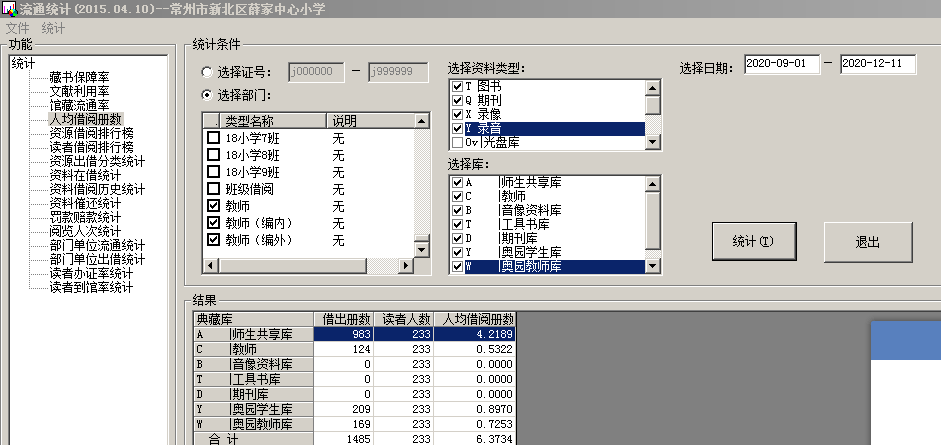Click the start date field 2020-09-01
The height and width of the screenshot is (445, 941).
pyautogui.click(x=782, y=64)
